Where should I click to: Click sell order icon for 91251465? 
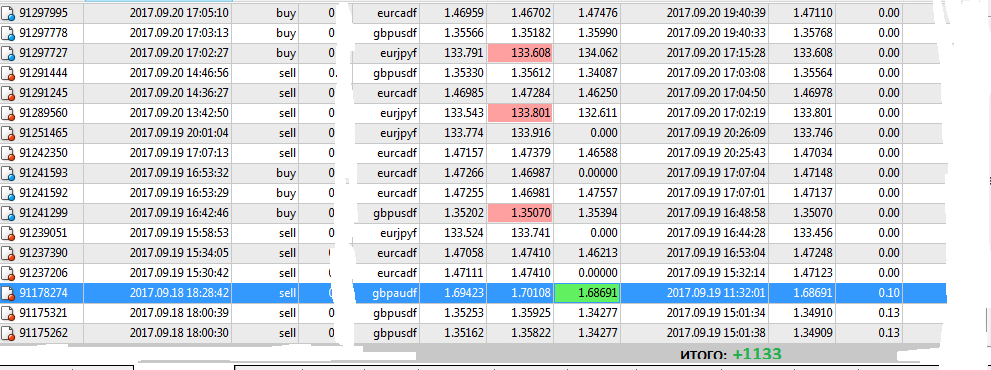8,133
